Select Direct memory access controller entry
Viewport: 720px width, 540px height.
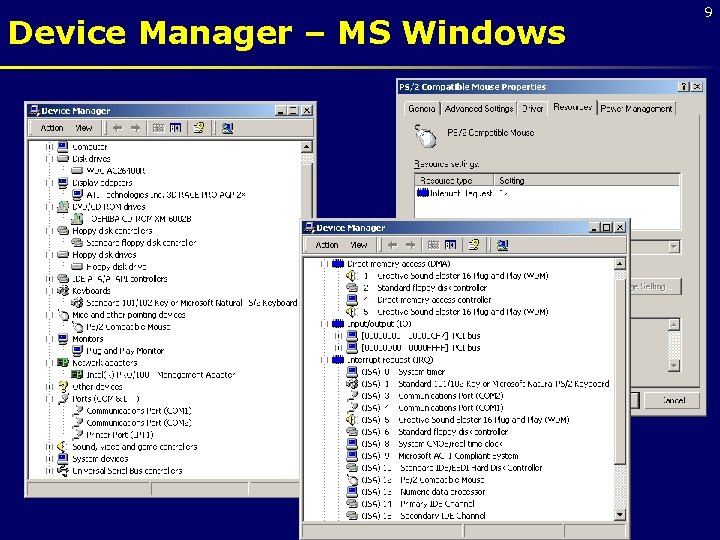[434, 300]
